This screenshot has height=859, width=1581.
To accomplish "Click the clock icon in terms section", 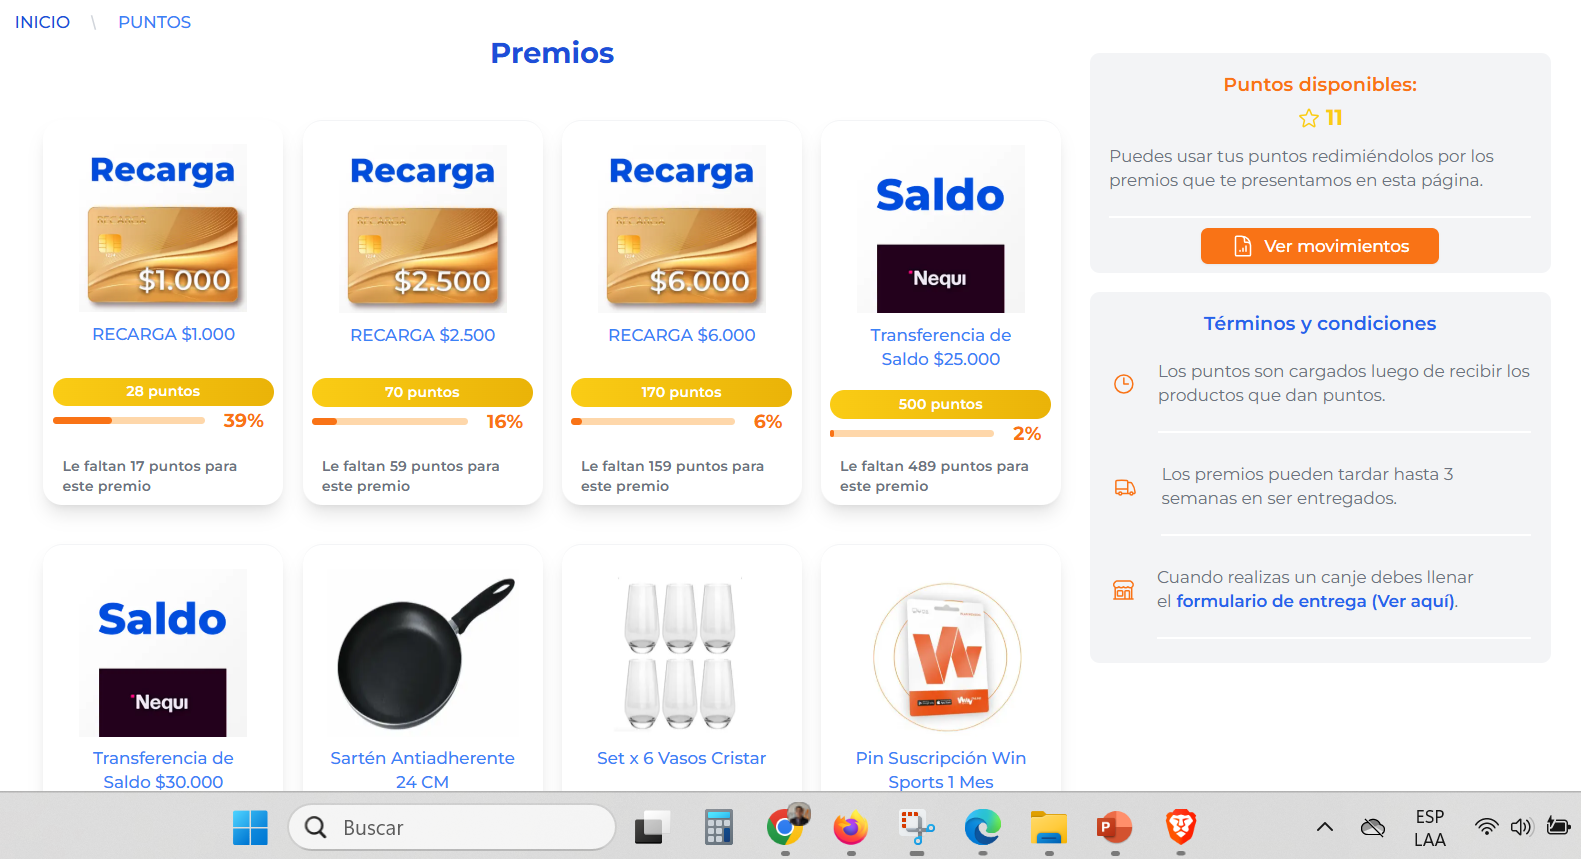I will (1124, 384).
